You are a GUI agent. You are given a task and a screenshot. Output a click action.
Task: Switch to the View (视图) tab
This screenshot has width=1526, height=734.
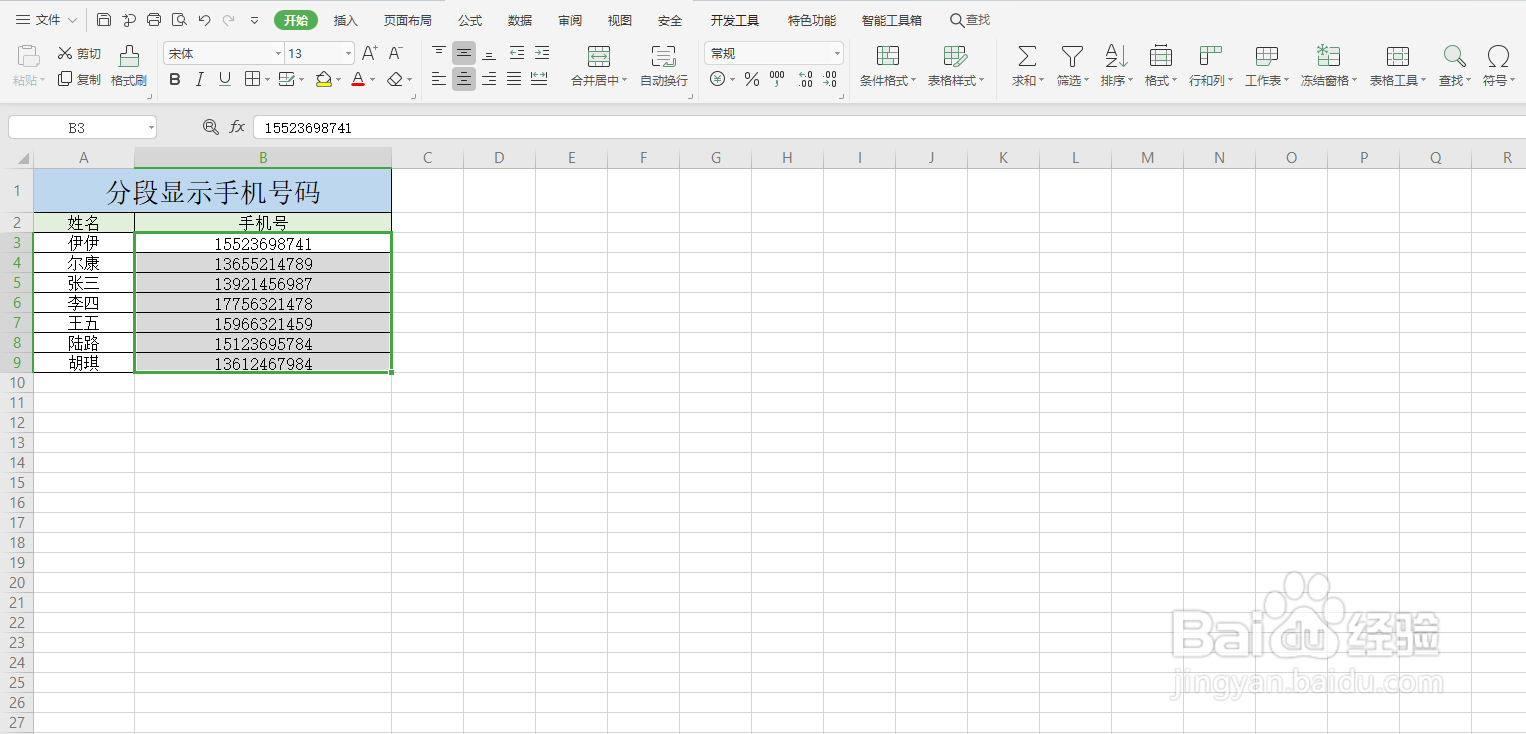pyautogui.click(x=620, y=20)
